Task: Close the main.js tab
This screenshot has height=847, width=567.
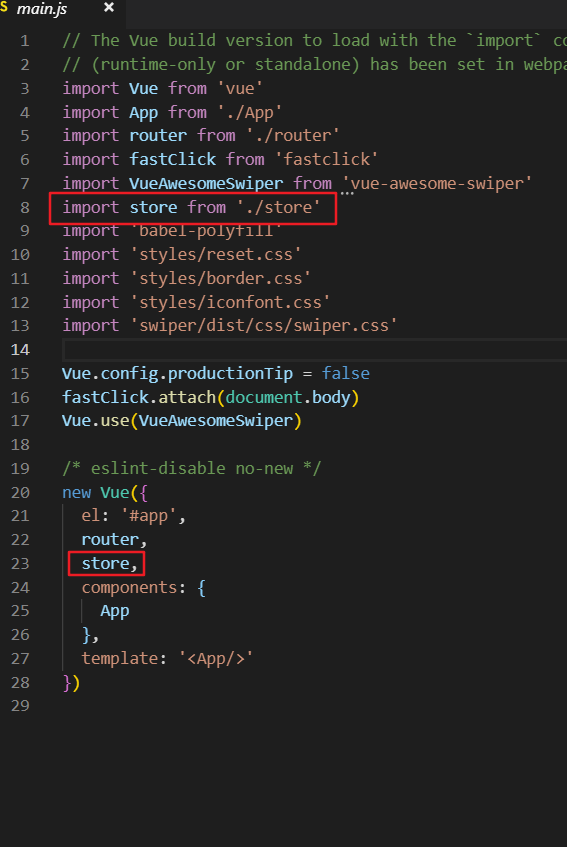Action: pyautogui.click(x=109, y=8)
